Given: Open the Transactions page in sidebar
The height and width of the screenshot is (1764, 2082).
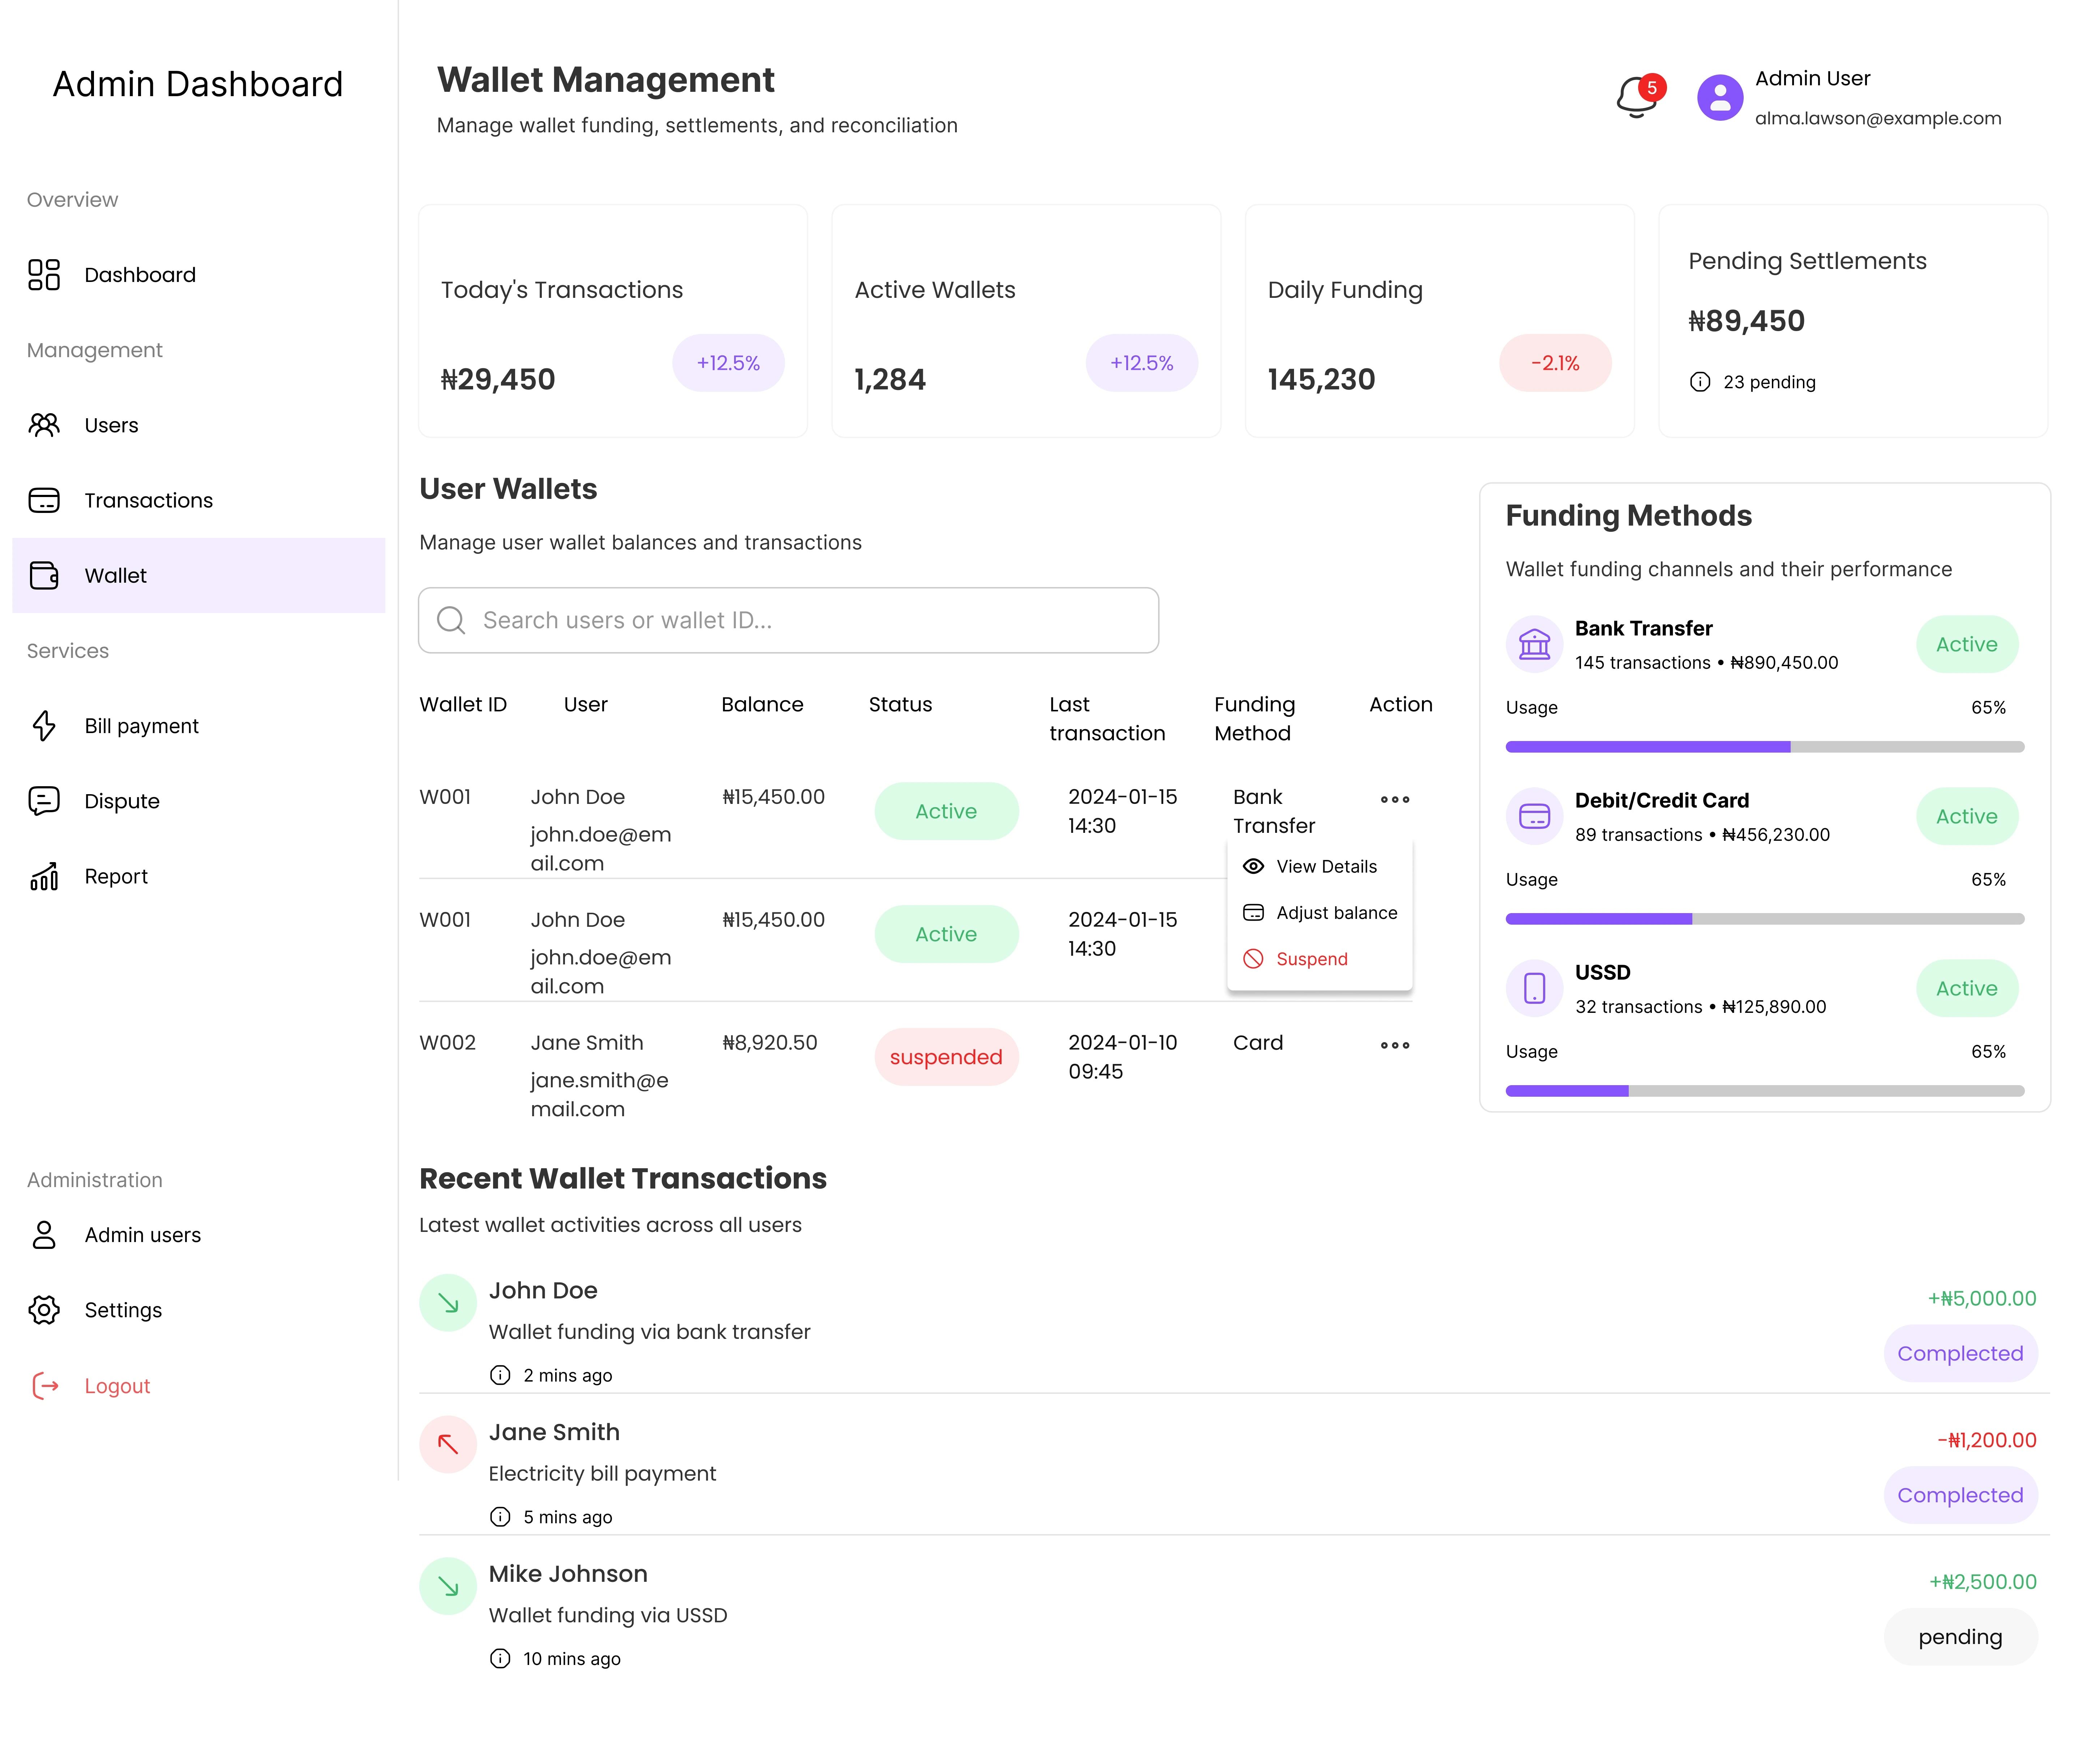Looking at the screenshot, I should [x=148, y=500].
